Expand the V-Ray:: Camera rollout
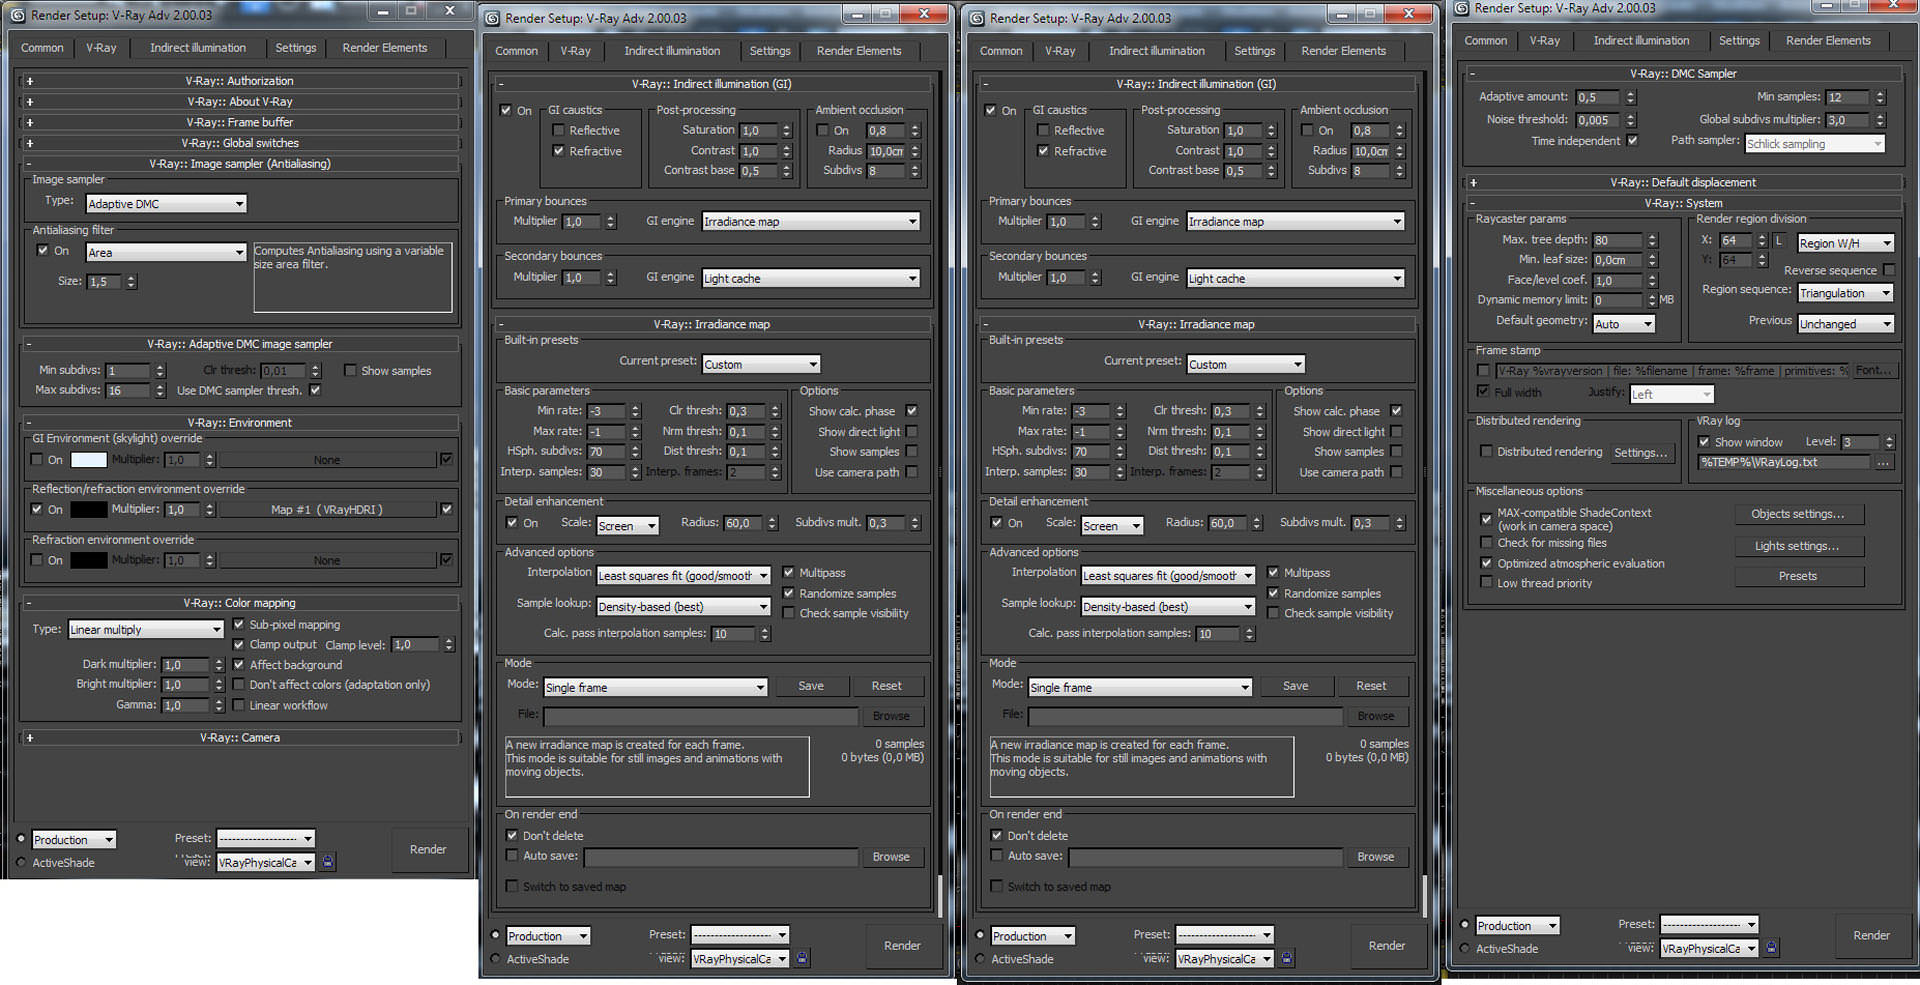This screenshot has width=1920, height=985. click(x=240, y=738)
